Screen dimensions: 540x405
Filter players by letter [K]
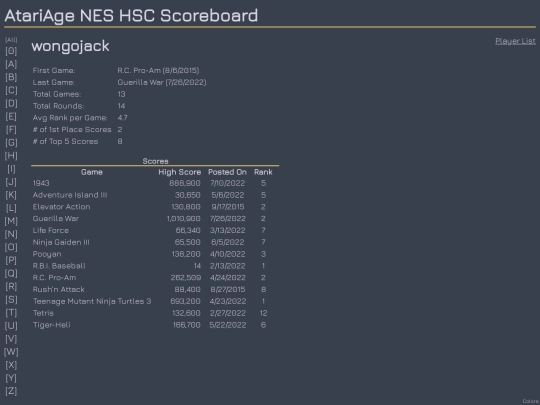pyautogui.click(x=11, y=195)
